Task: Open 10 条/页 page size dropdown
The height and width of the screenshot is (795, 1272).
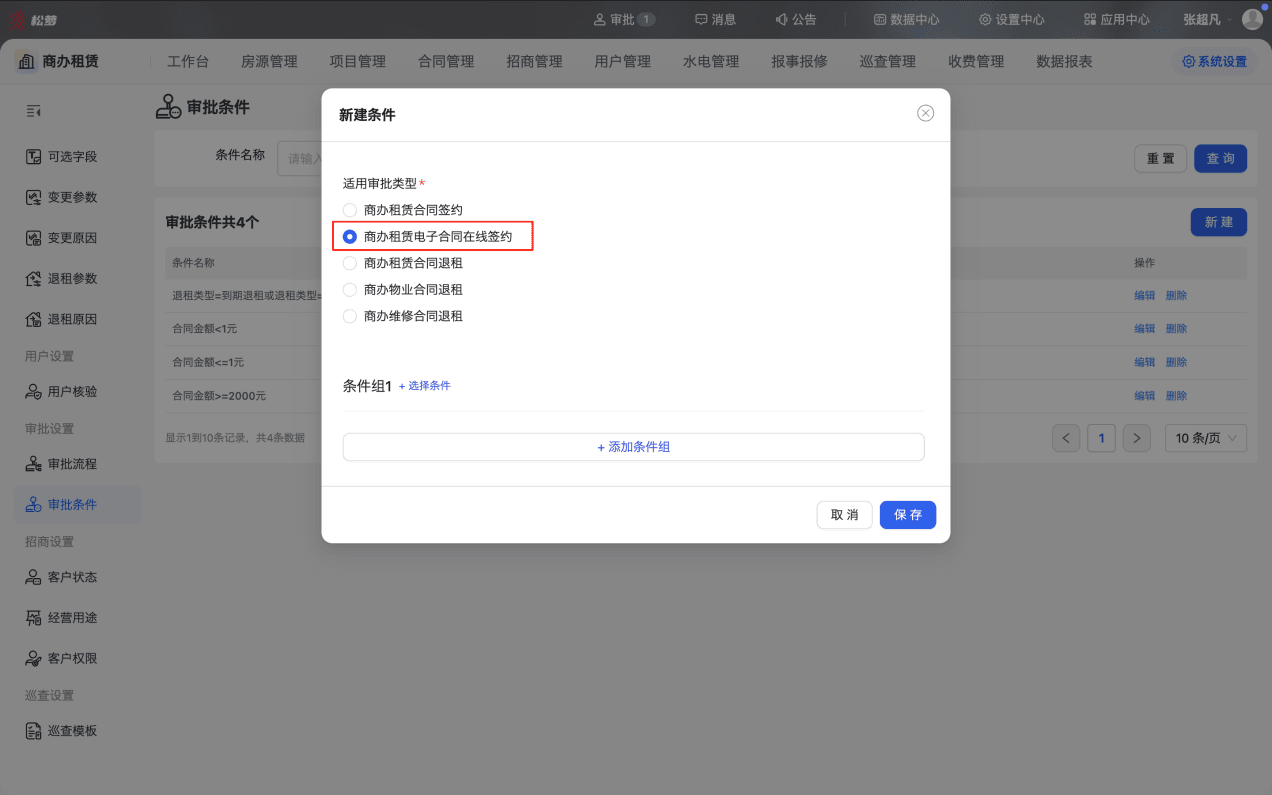Action: tap(1206, 438)
